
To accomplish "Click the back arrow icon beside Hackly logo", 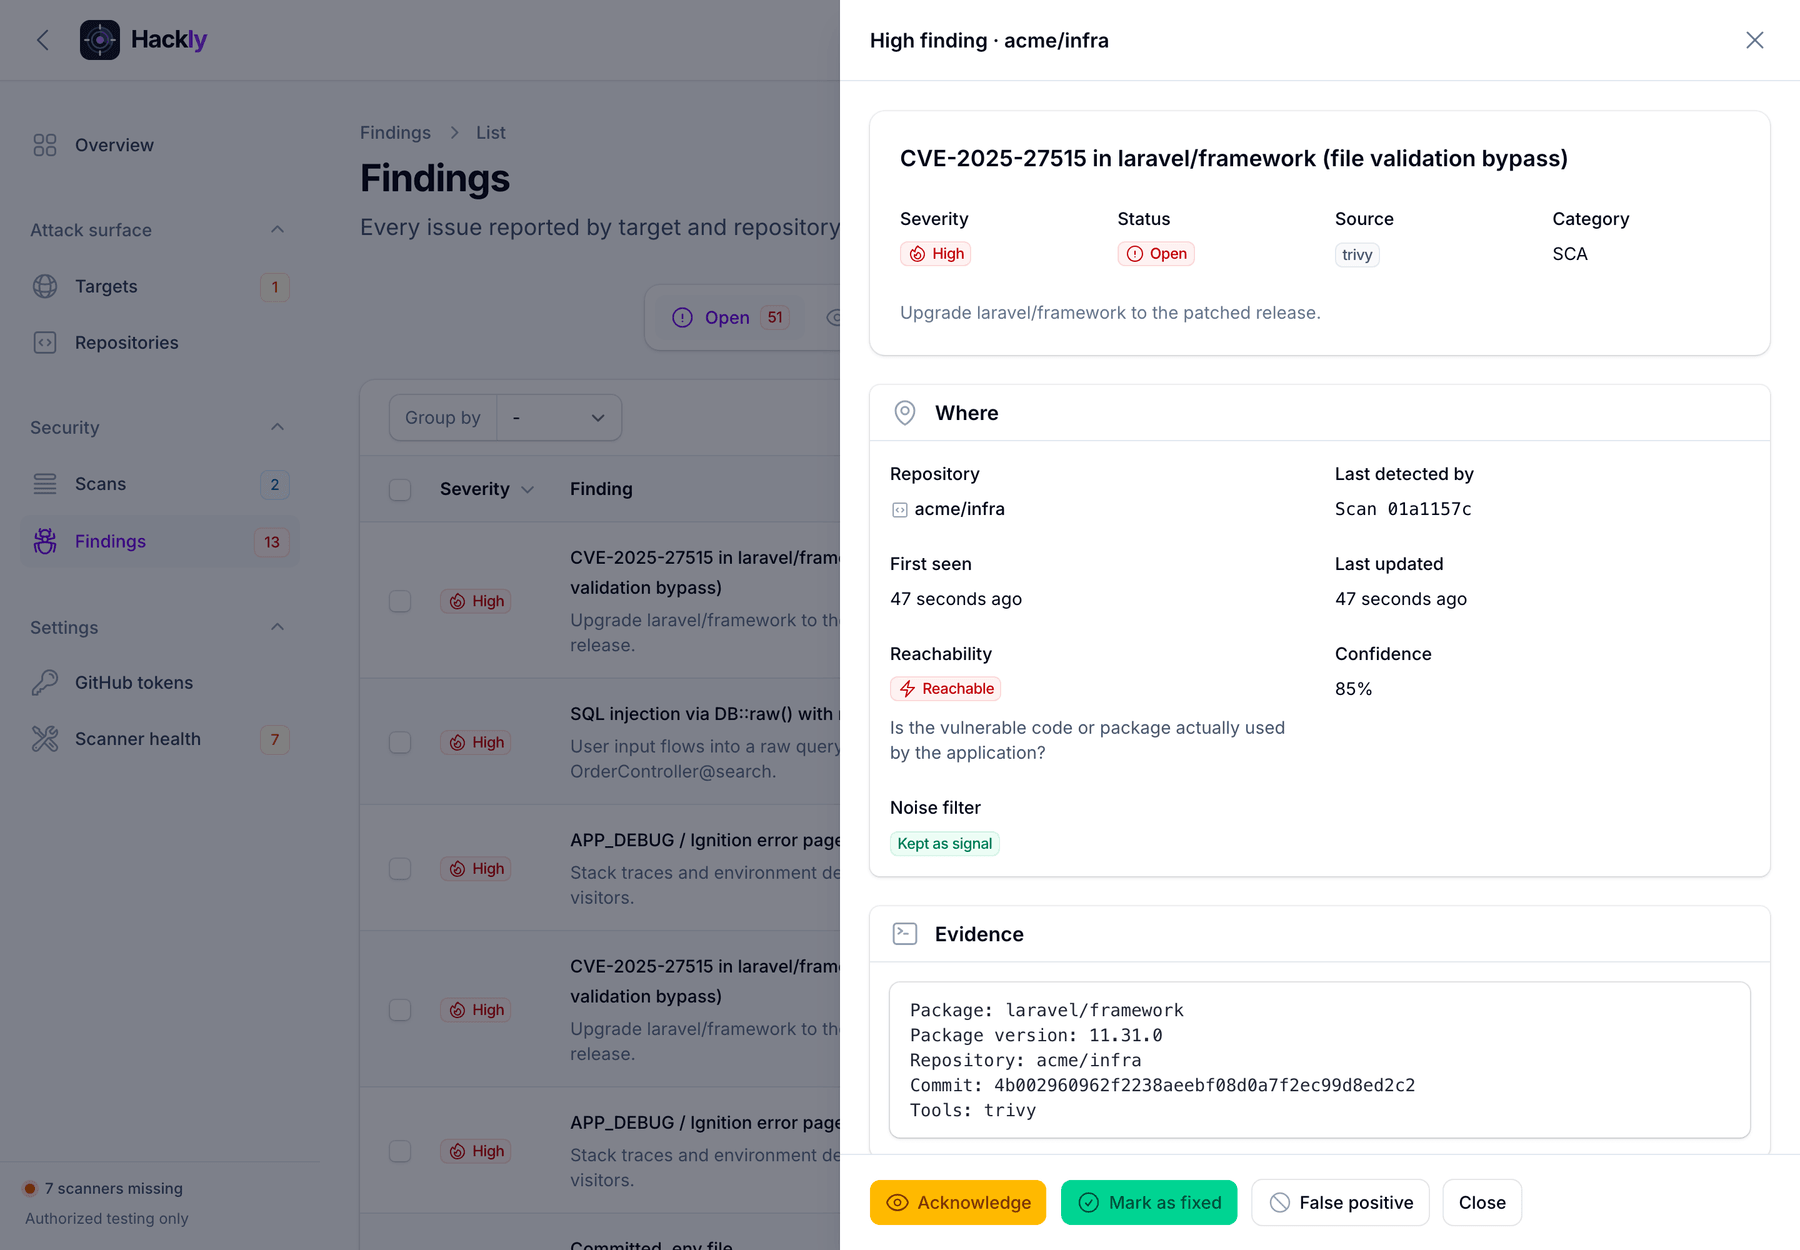I will point(43,40).
